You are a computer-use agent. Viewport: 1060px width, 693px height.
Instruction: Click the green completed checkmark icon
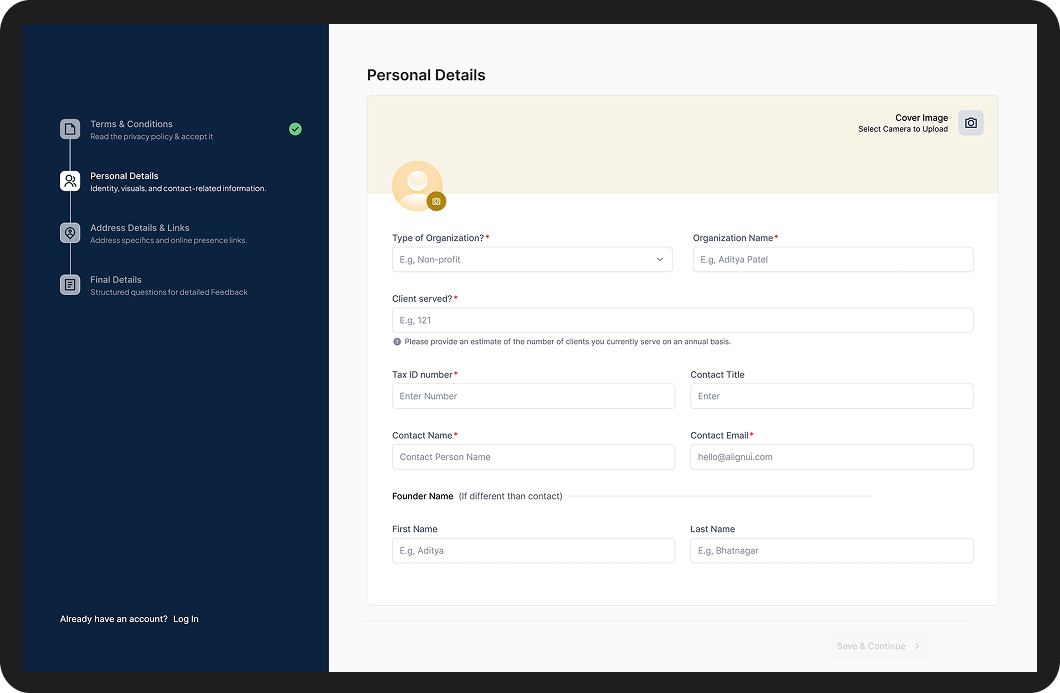click(x=295, y=129)
